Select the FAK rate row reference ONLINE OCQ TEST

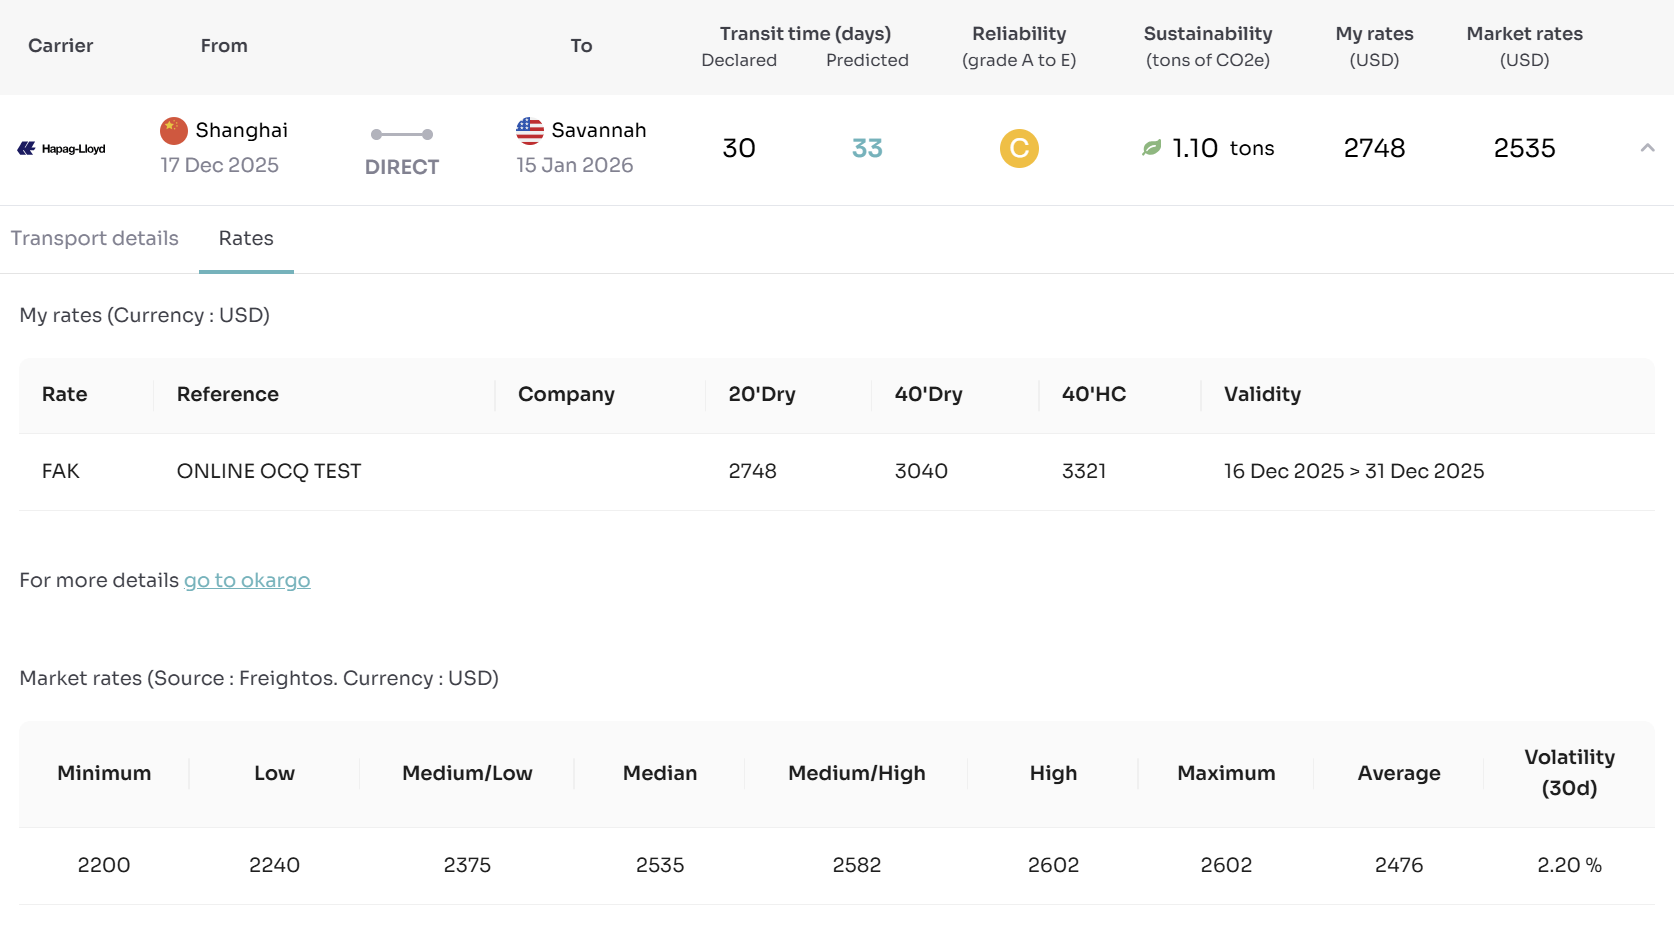coord(269,472)
